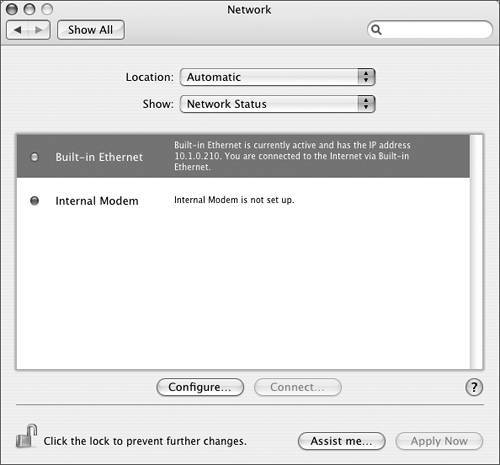Click the forward navigation arrow

pos(39,30)
